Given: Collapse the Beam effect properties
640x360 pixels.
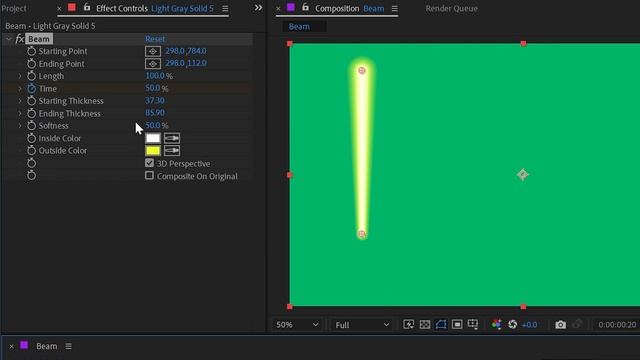Looking at the screenshot, I should click(8, 39).
